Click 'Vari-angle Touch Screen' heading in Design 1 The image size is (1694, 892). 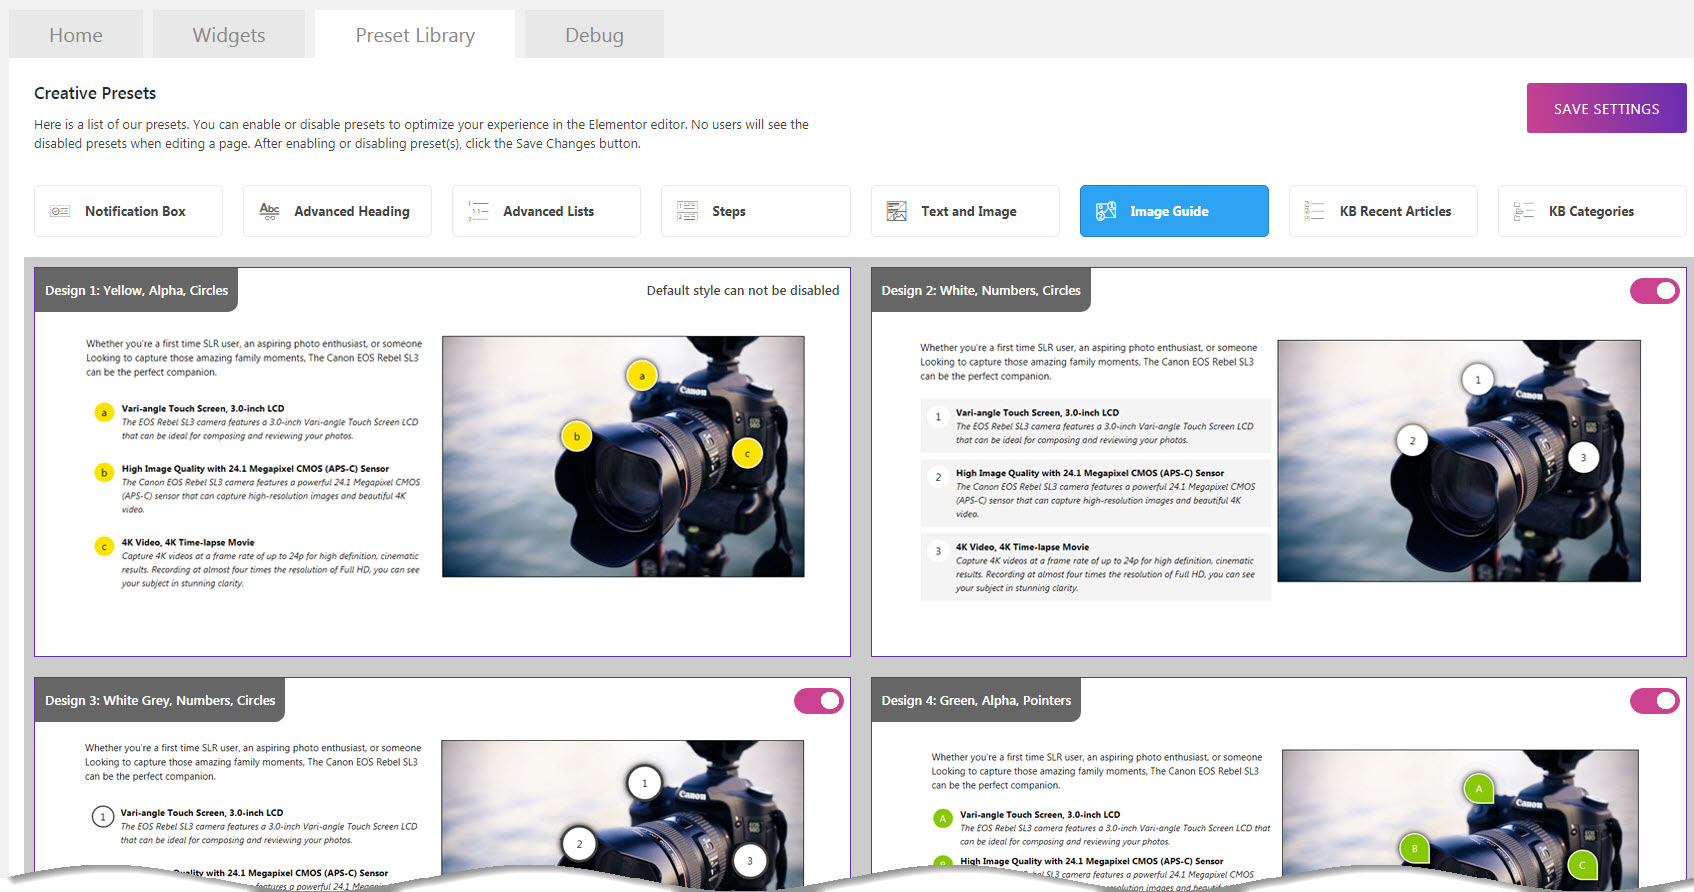coord(203,409)
